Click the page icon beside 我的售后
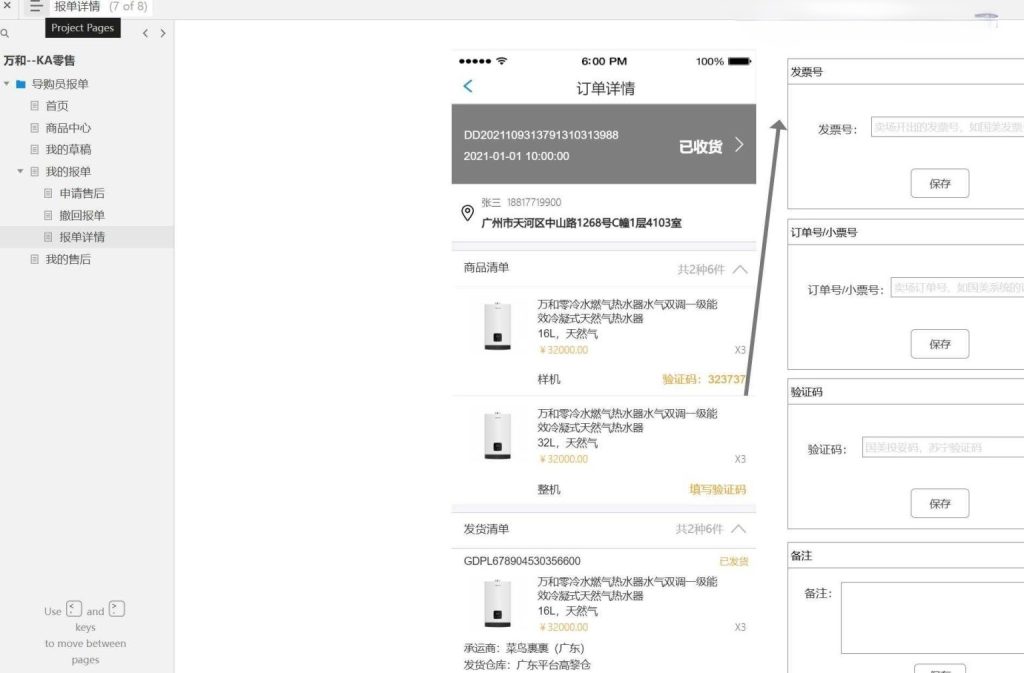The image size is (1024, 673). point(35,259)
